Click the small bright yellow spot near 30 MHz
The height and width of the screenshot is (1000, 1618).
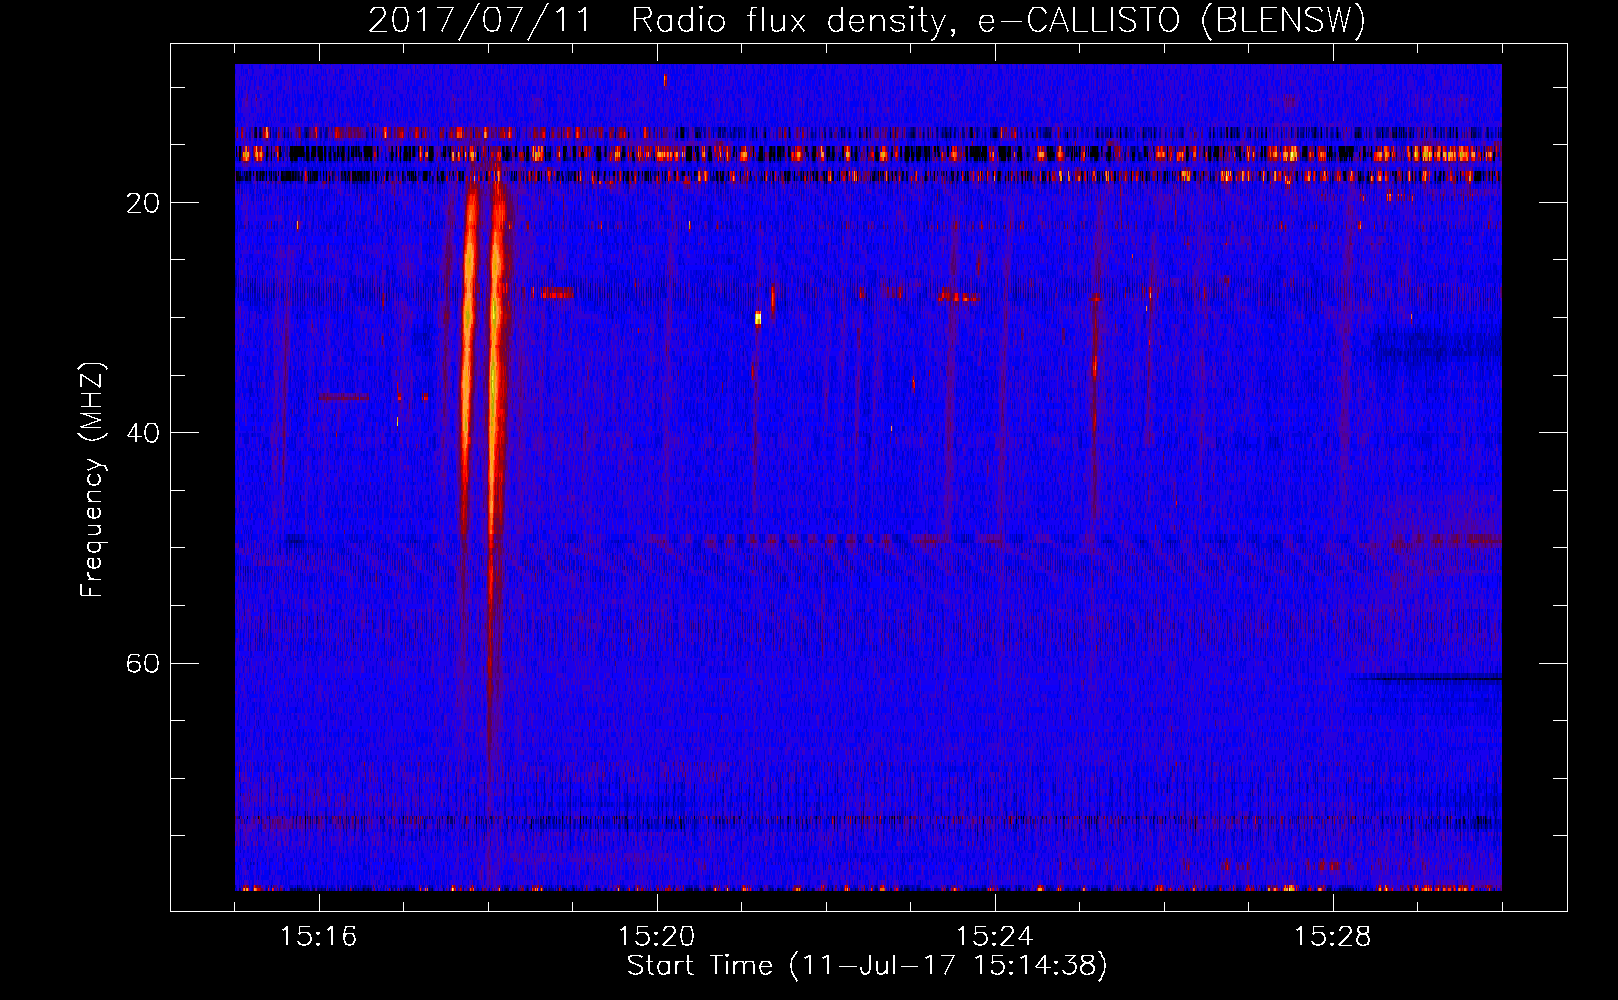pos(758,318)
